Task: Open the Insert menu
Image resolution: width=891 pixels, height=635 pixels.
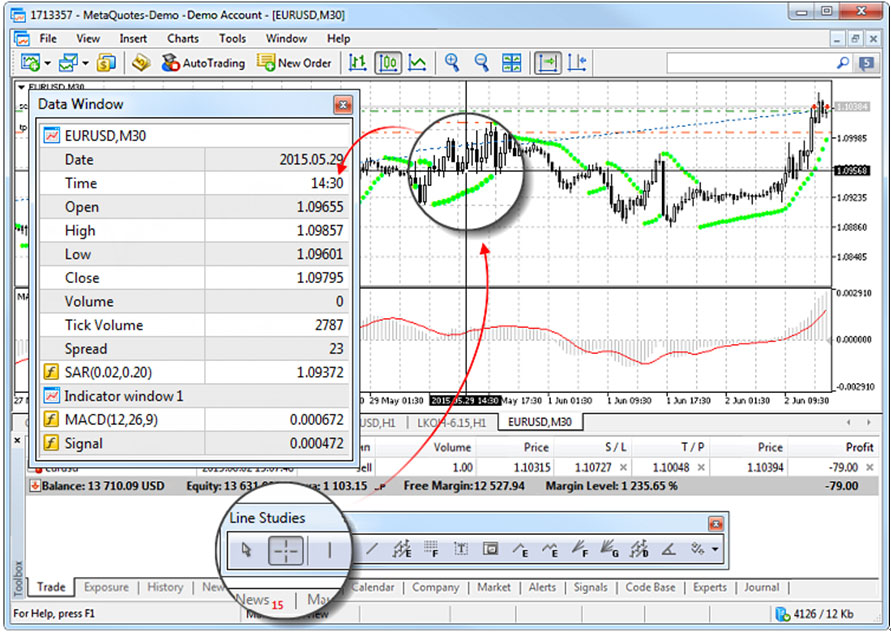Action: click(133, 39)
